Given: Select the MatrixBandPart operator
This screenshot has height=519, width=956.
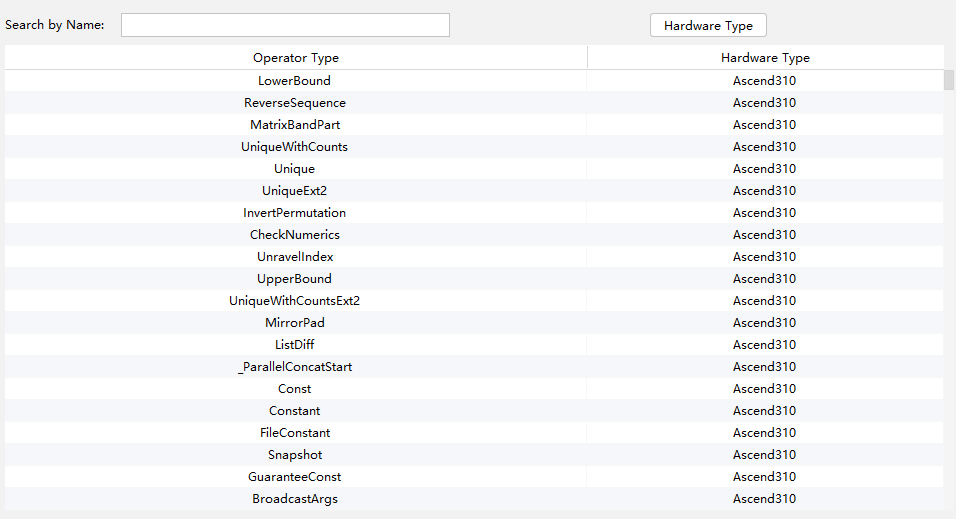Looking at the screenshot, I should tap(295, 124).
